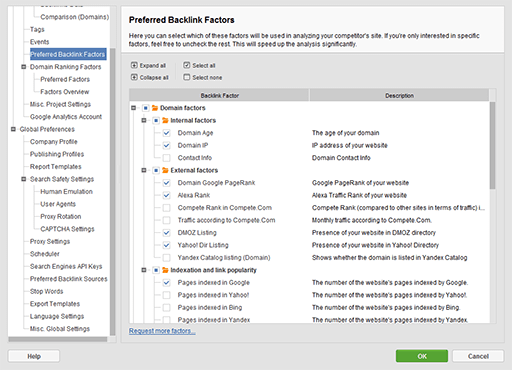Enable Yandex Catalog listing (Domain) checkbox
This screenshot has width=512, height=370.
pyautogui.click(x=166, y=258)
